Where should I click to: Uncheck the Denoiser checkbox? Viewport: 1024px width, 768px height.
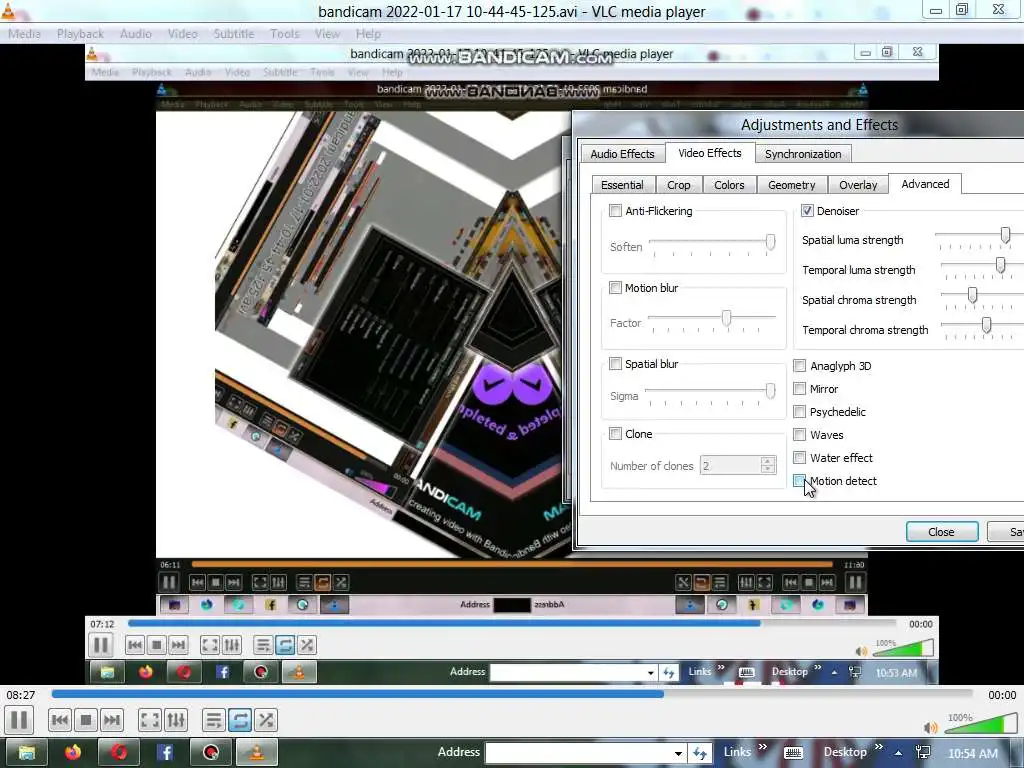(x=807, y=210)
